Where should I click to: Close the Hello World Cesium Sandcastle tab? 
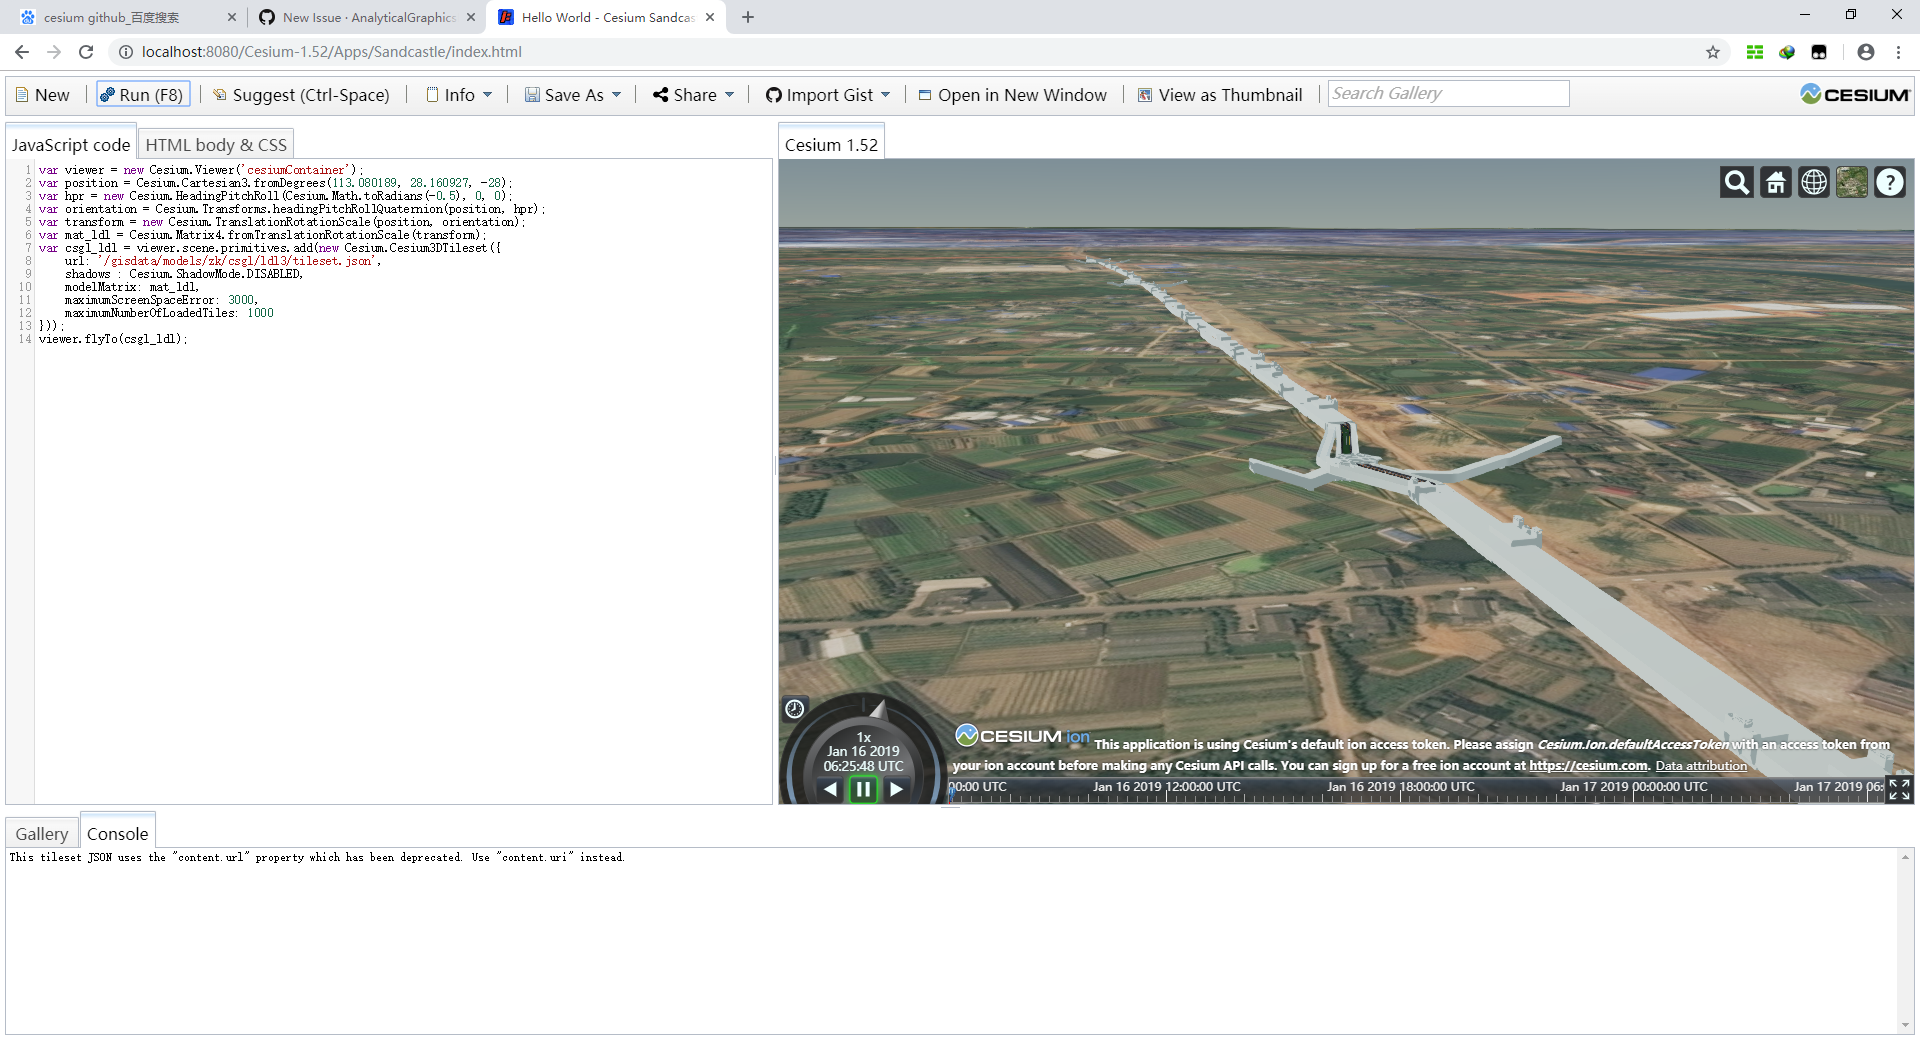click(x=710, y=17)
